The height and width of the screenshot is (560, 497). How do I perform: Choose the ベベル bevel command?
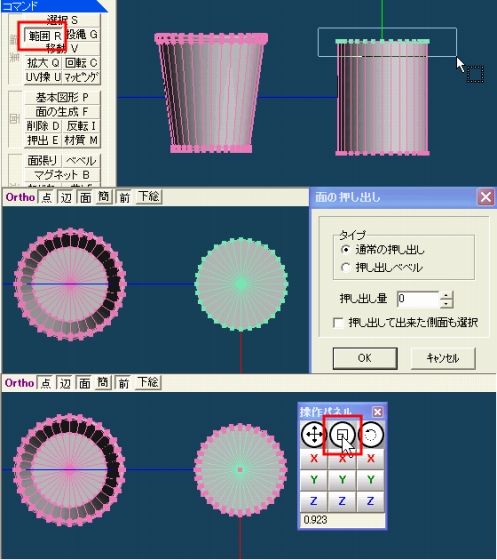tap(81, 161)
